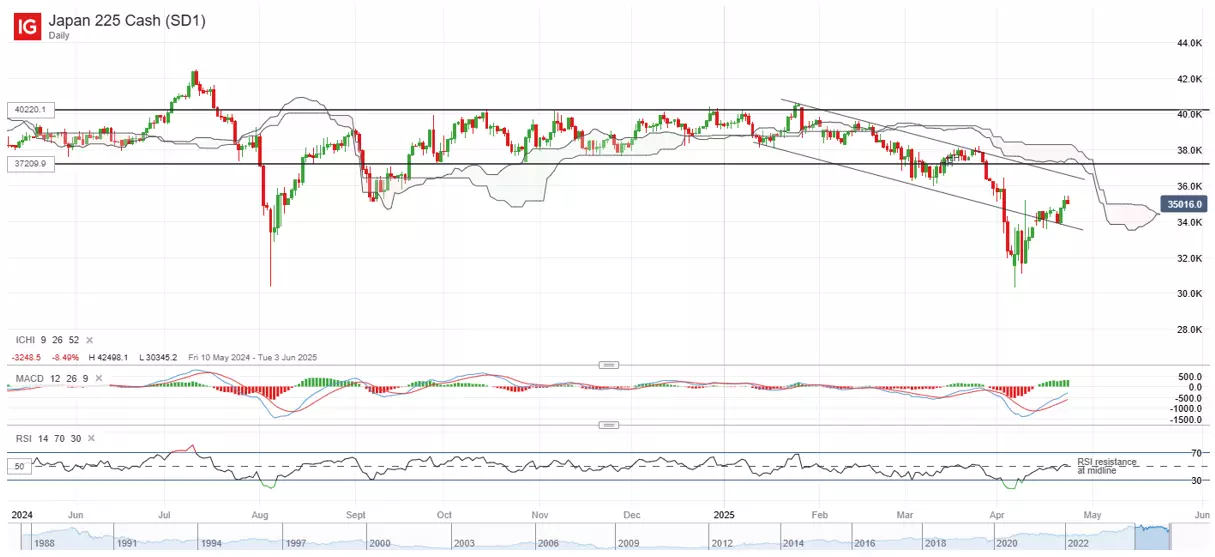Click the 44.0K price axis label
This screenshot has width=1215, height=557.
(1189, 43)
